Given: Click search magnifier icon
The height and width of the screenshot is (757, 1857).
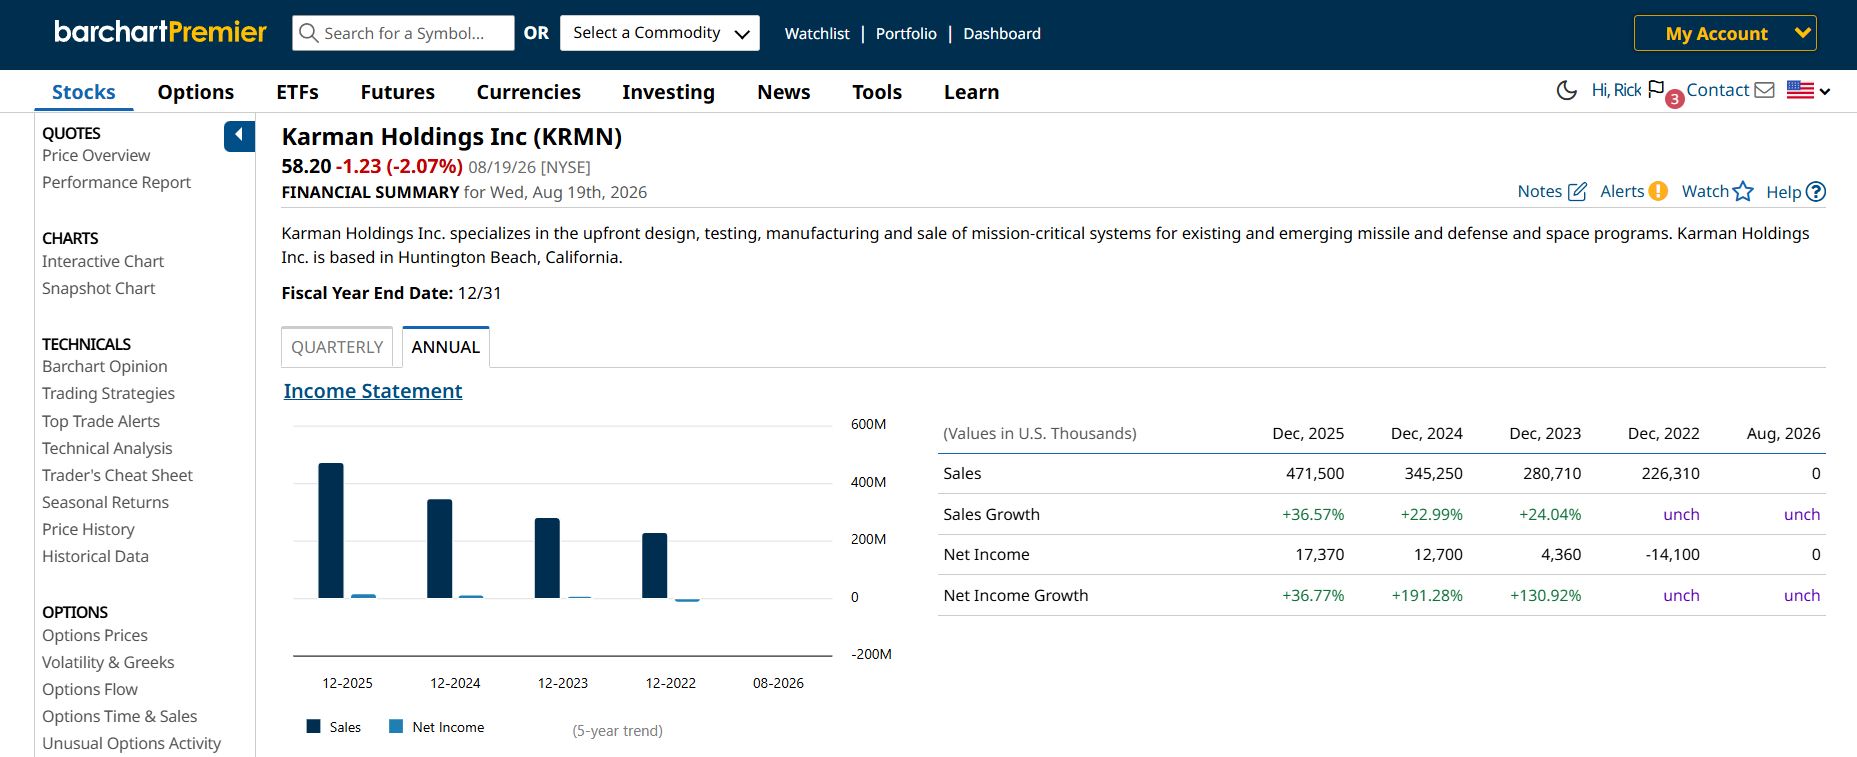Looking at the screenshot, I should 309,33.
